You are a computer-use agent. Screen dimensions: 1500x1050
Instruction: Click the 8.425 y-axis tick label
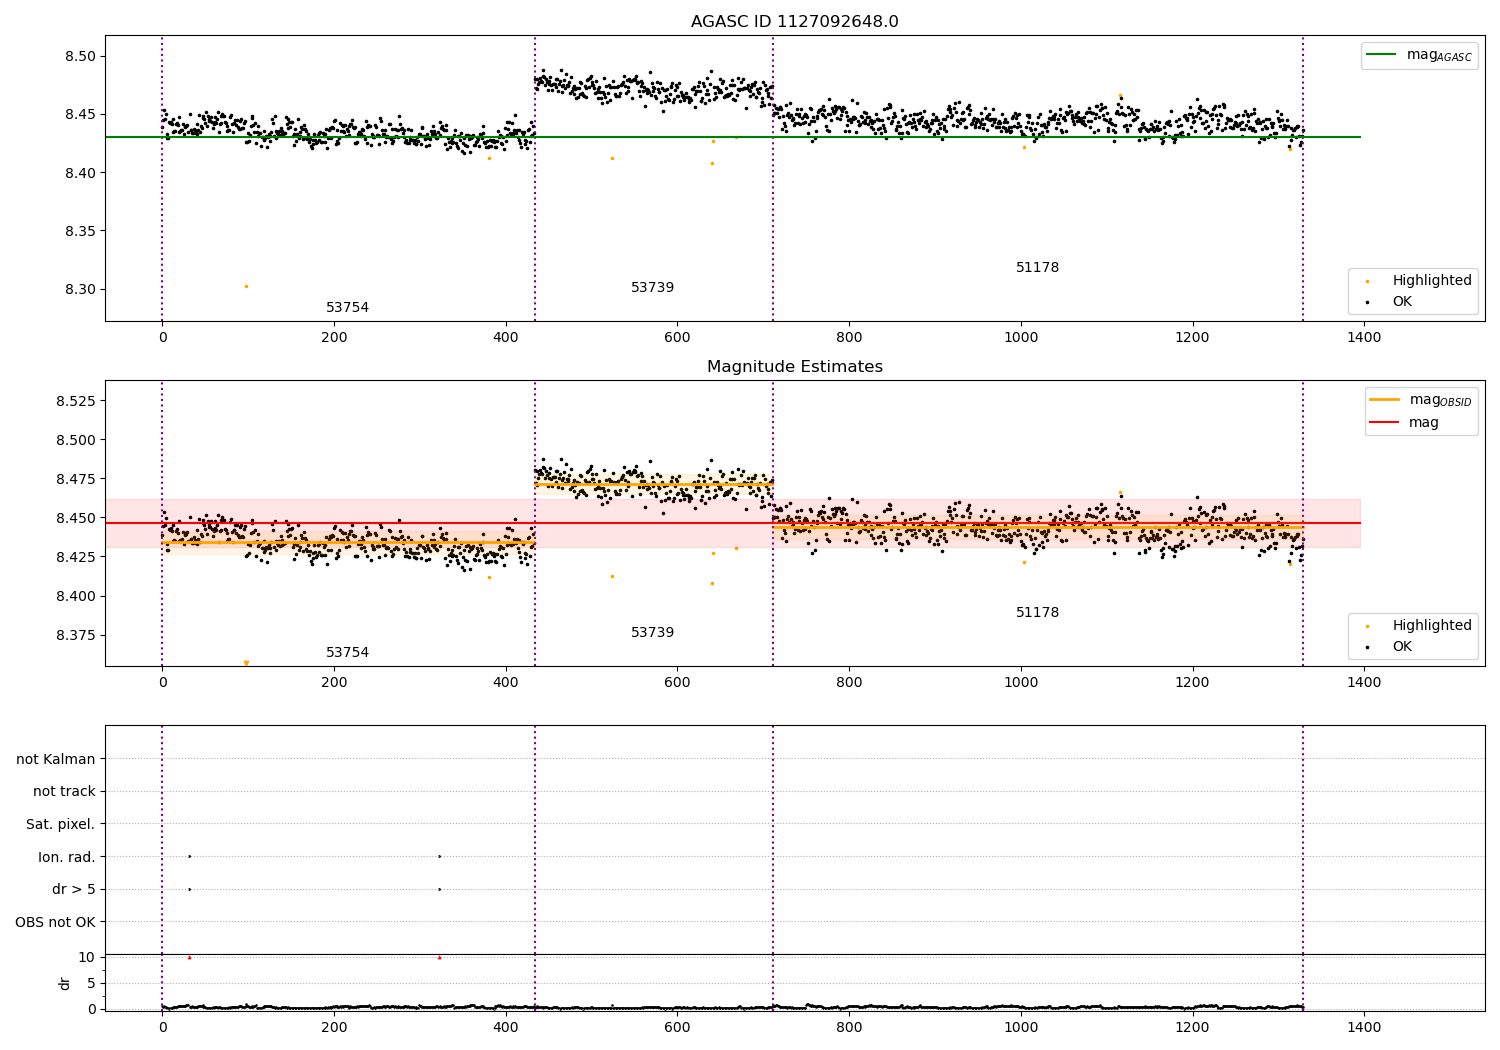pos(77,557)
